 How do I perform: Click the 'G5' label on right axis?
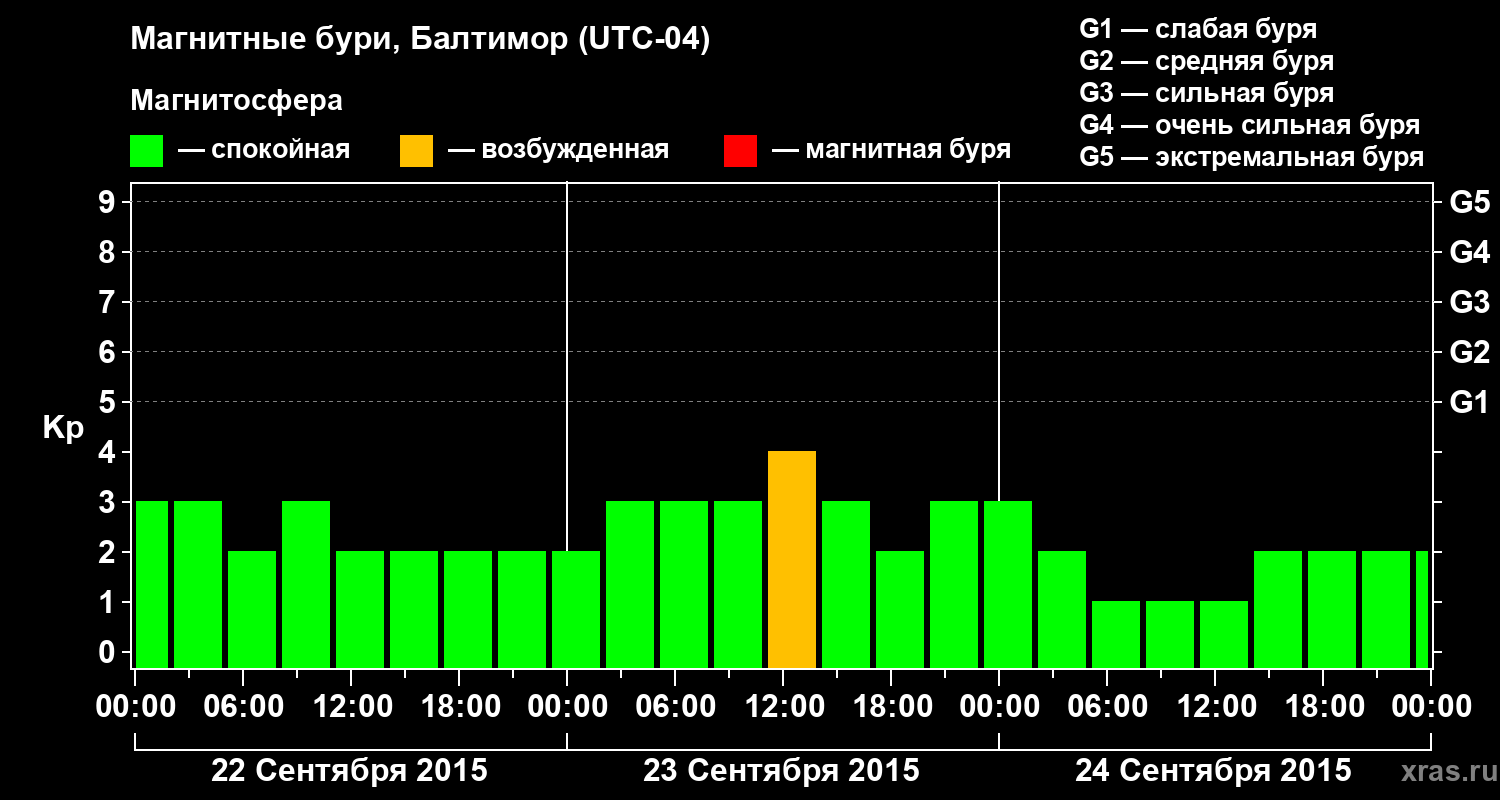[x=1470, y=202]
